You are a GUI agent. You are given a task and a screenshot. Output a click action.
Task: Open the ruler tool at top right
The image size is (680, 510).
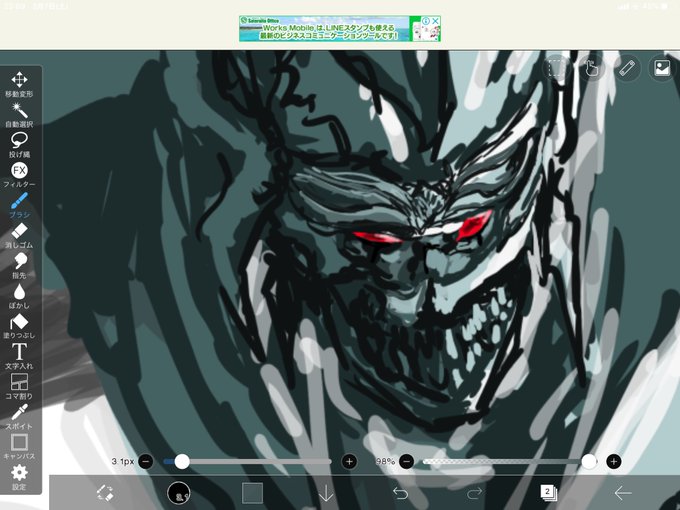[627, 68]
